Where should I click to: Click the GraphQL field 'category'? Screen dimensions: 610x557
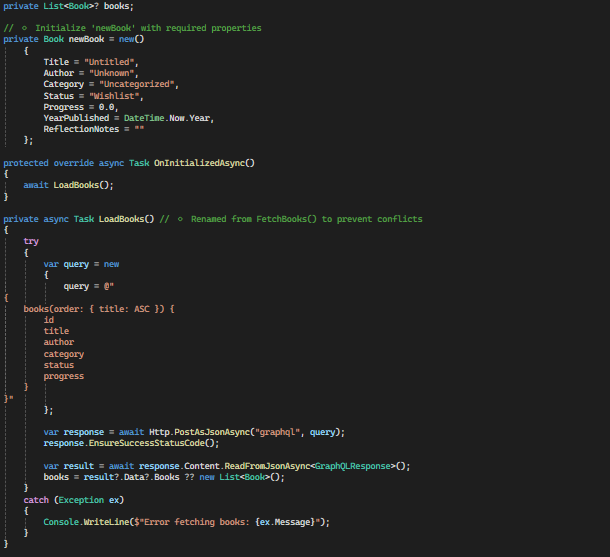click(64, 354)
